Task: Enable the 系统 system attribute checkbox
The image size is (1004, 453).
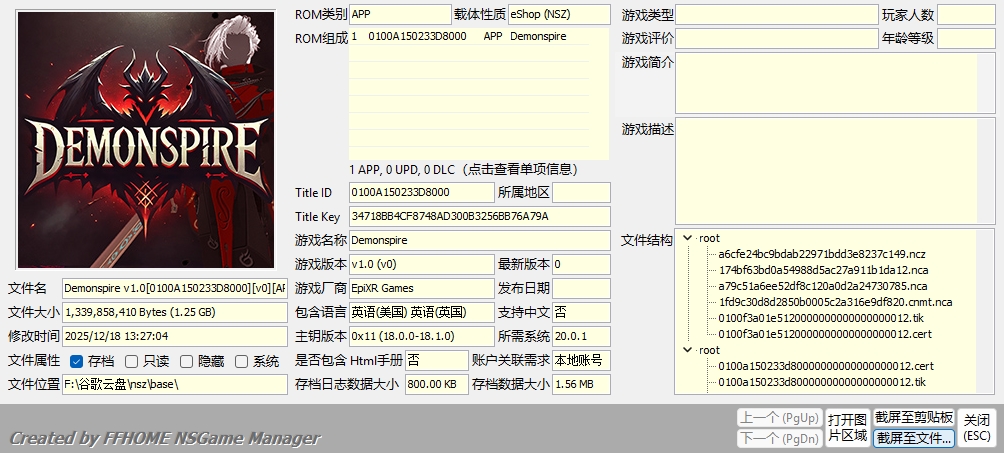Action: coord(241,361)
